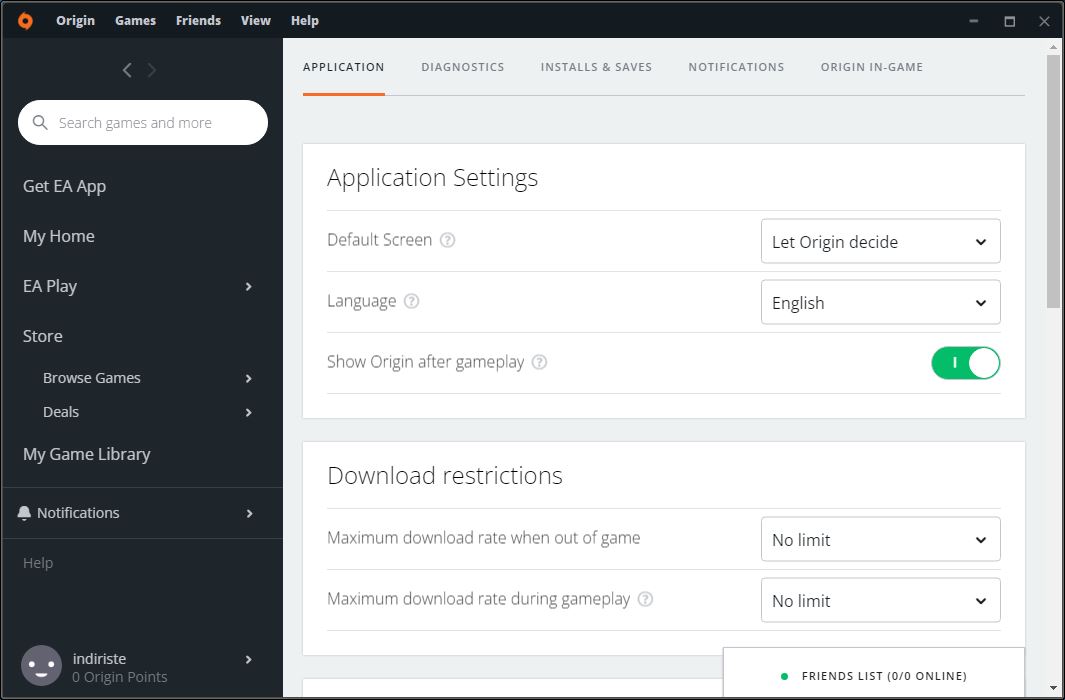Click the search magnifier icon
Viewport: 1065px width, 700px height.
click(x=40, y=123)
